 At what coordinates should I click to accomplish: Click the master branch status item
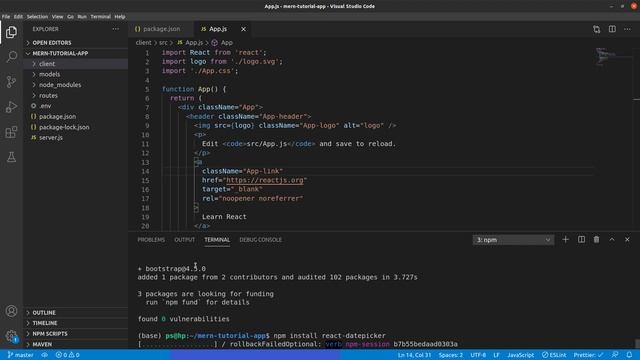[x=20, y=355]
